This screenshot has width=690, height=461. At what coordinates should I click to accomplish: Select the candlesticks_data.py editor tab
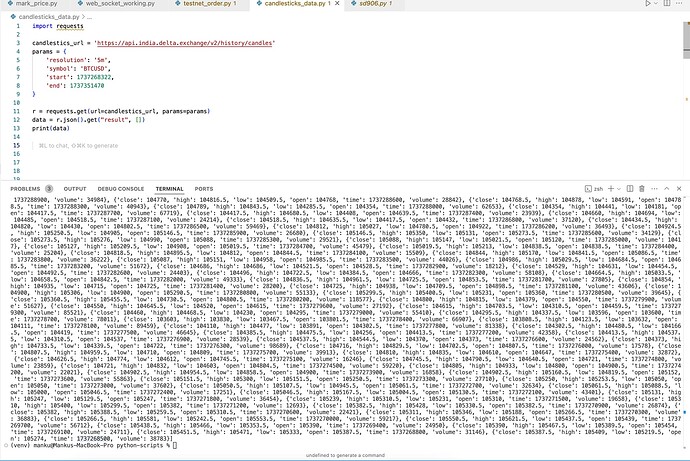pos(294,3)
